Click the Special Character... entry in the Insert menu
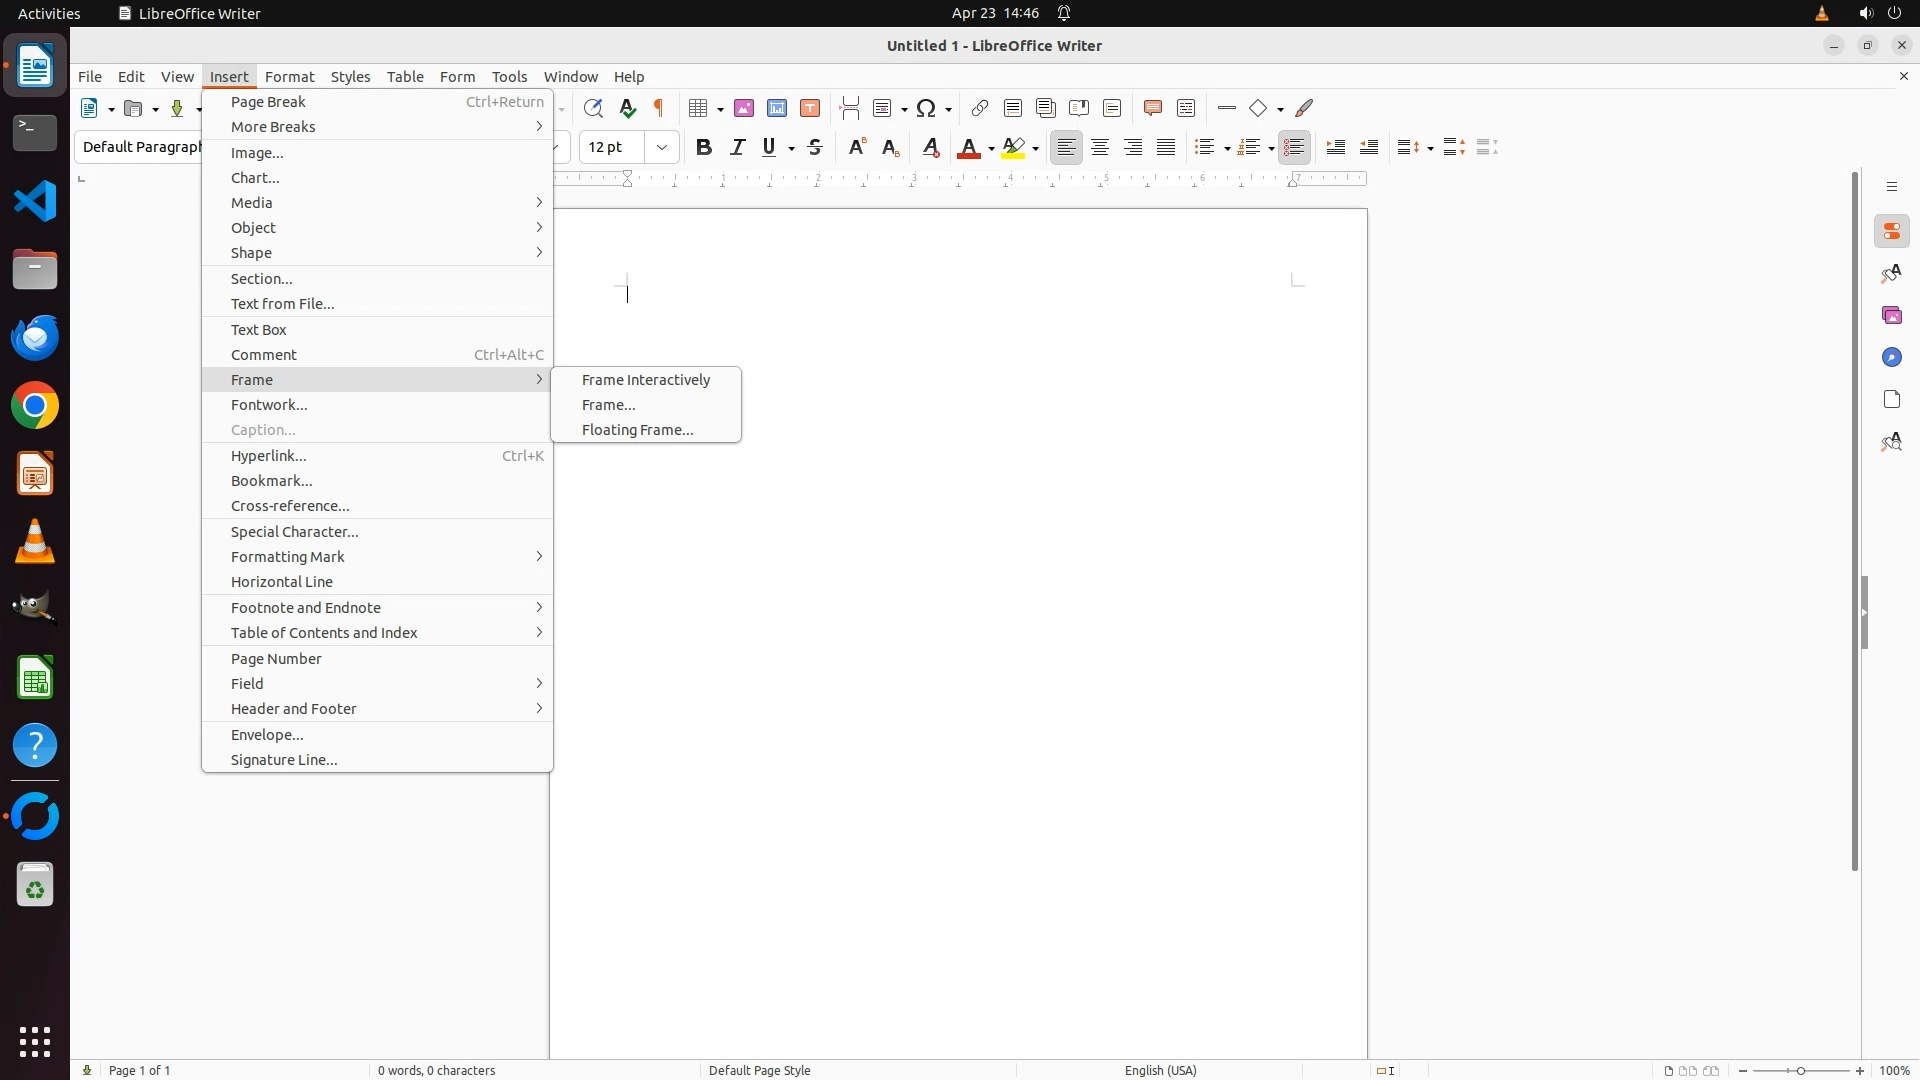This screenshot has height=1080, width=1920. 295,532
